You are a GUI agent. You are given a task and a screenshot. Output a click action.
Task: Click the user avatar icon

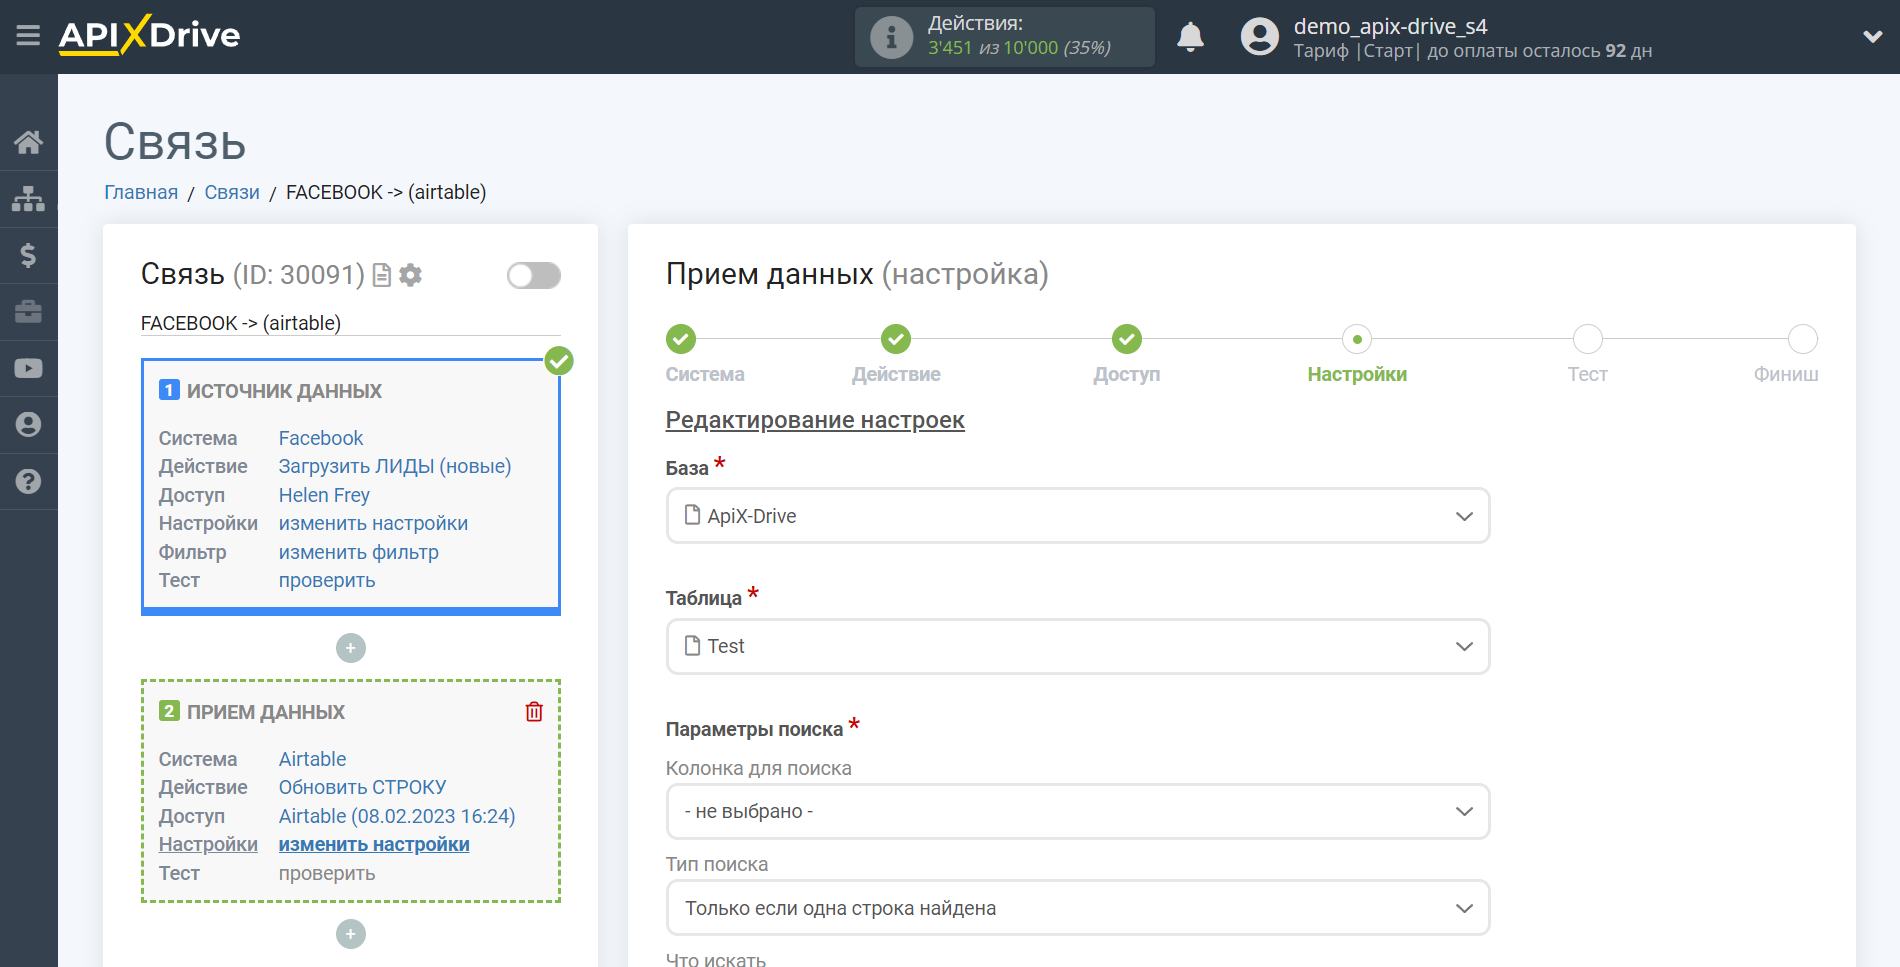click(1260, 37)
